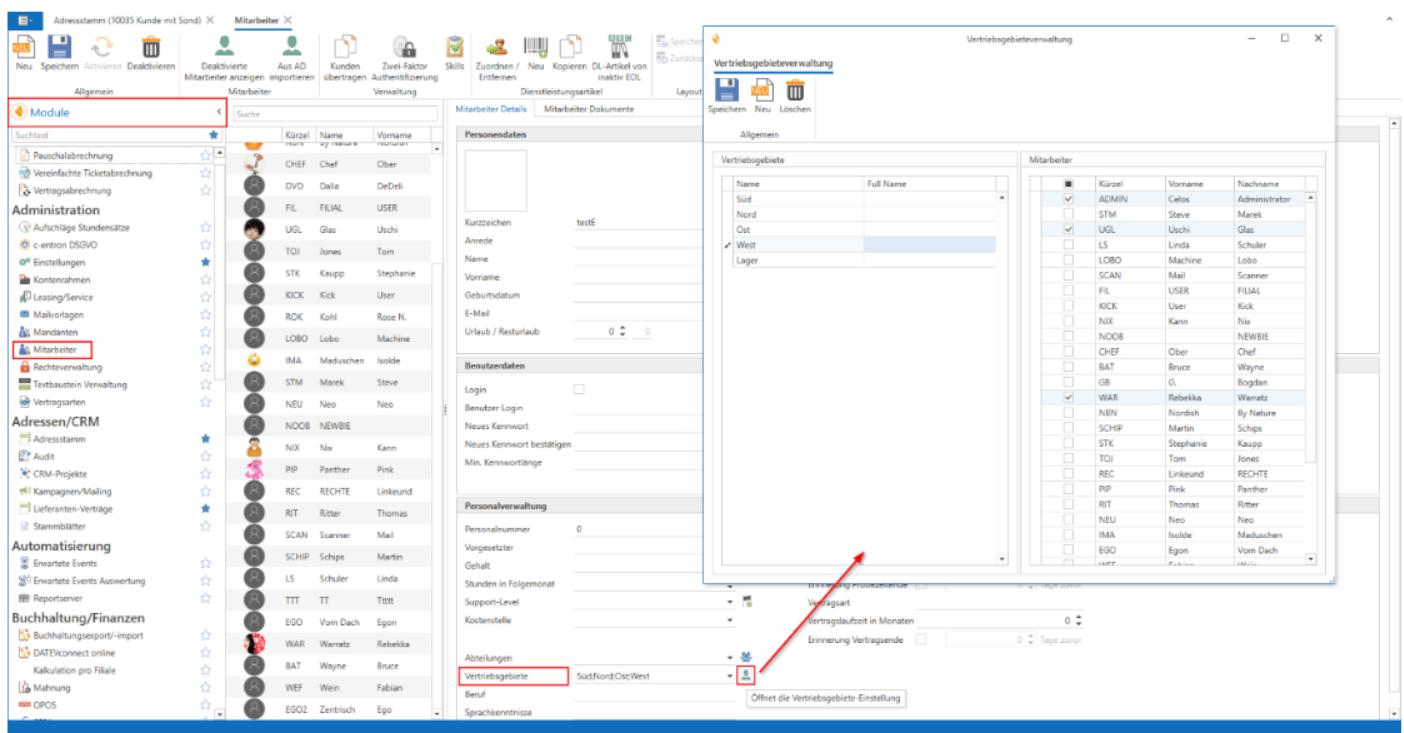Click the Zwei-Faktor Authentifizierung icon
The height and width of the screenshot is (733, 1404).
[x=404, y=47]
